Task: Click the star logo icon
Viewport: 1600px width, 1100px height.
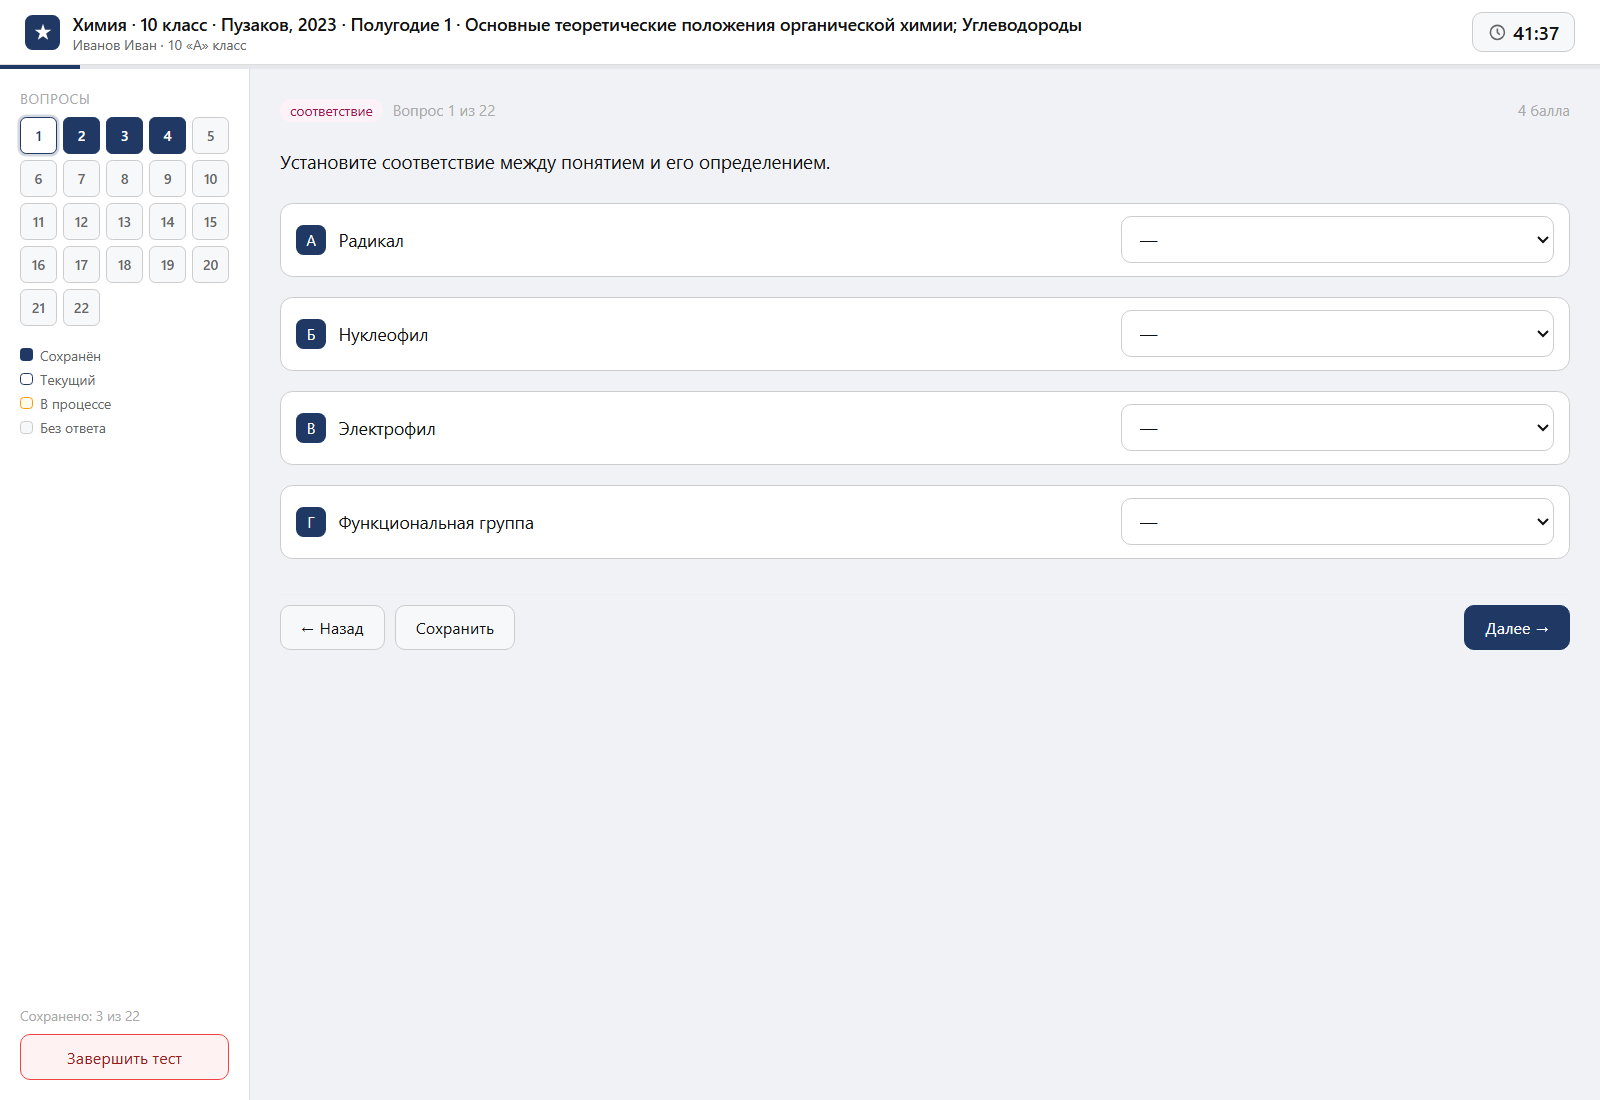Action: click(x=42, y=33)
